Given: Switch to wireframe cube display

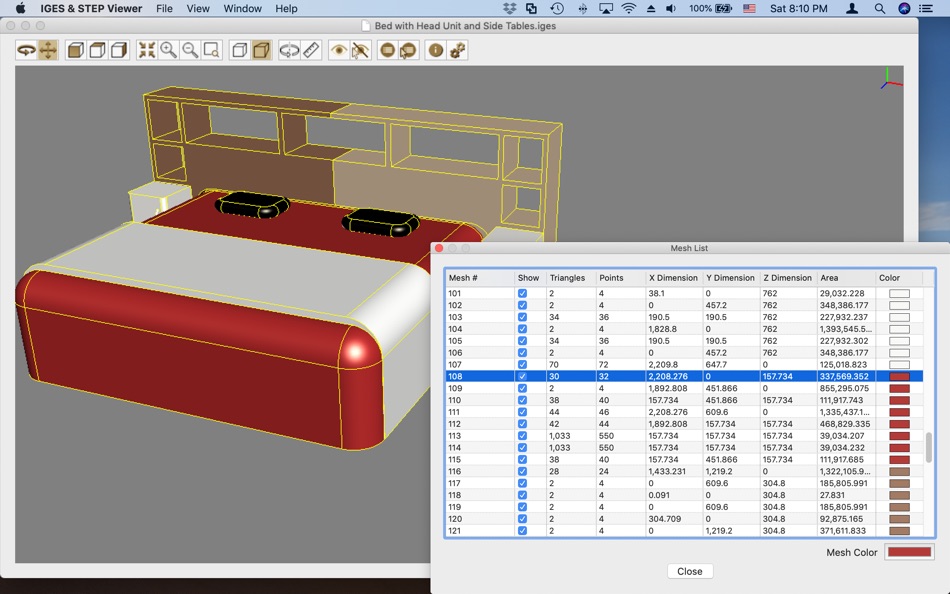Looking at the screenshot, I should [x=240, y=50].
